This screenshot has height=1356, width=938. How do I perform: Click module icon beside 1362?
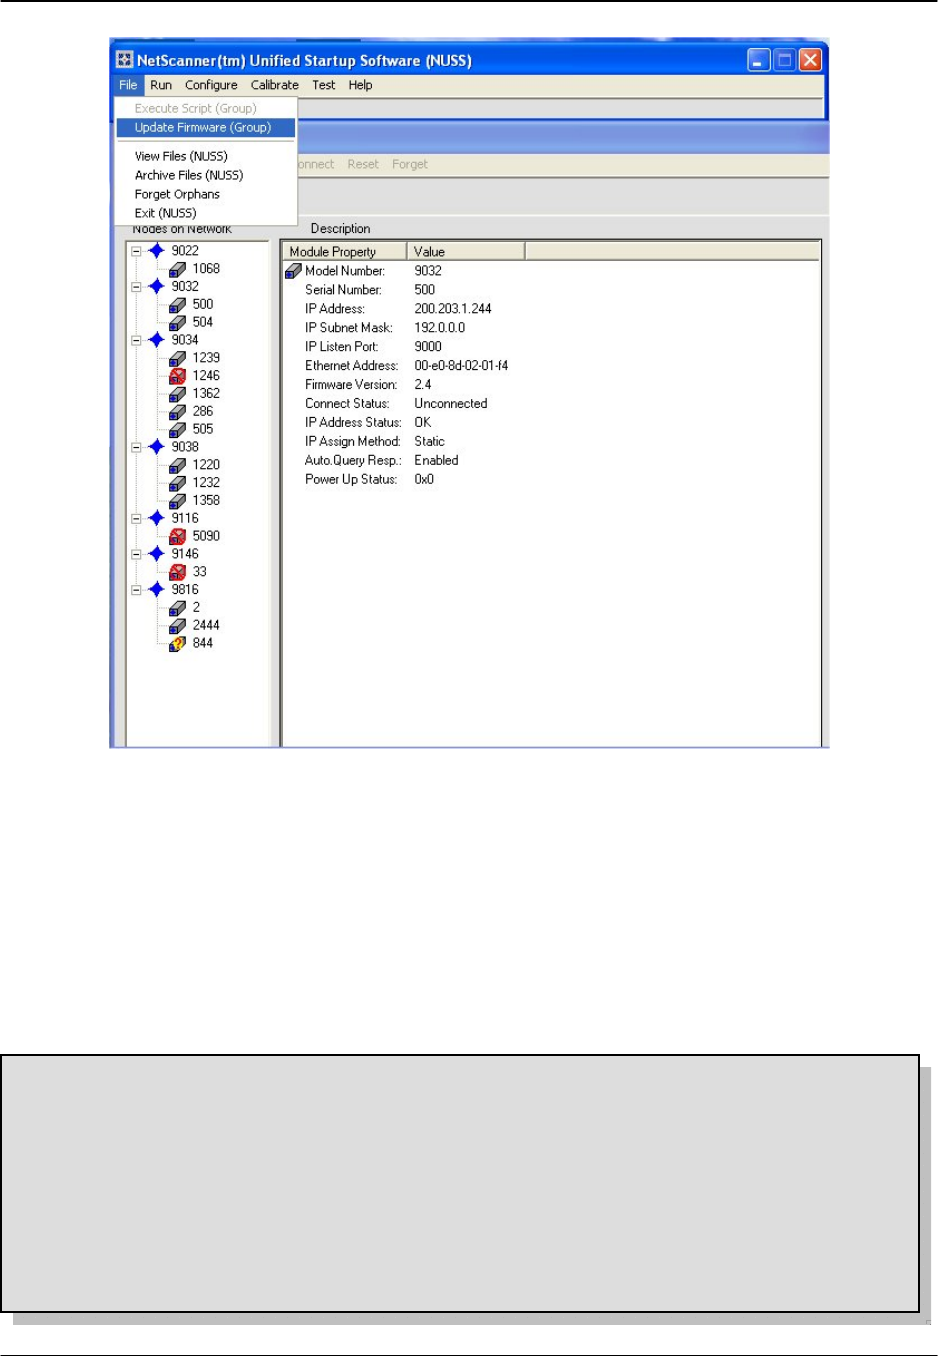pyautogui.click(x=178, y=394)
